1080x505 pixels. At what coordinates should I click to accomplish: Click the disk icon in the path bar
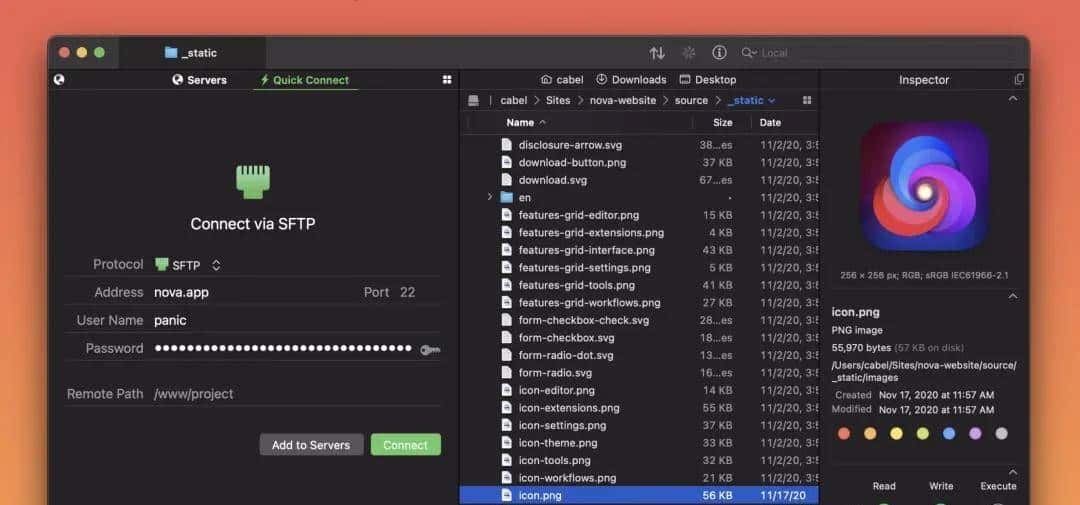click(x=474, y=101)
